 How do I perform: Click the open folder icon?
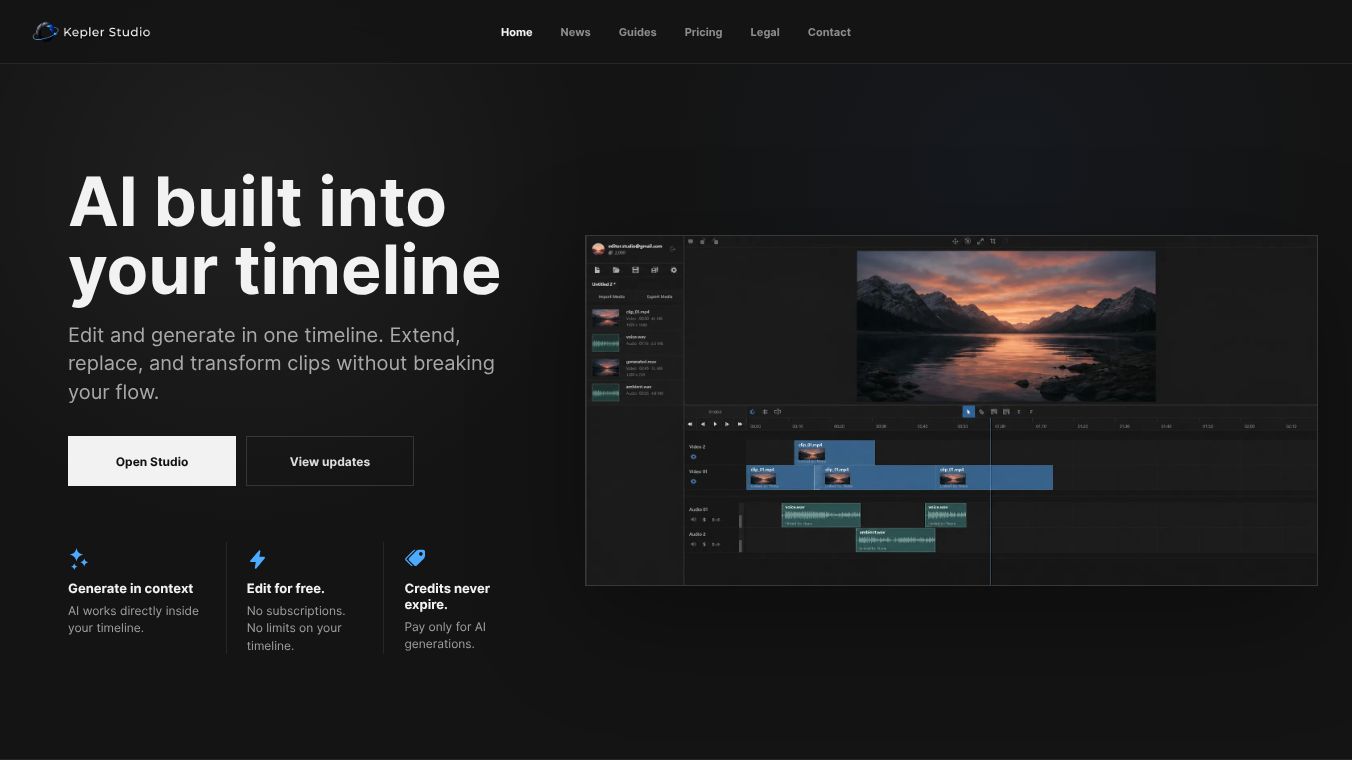point(616,270)
